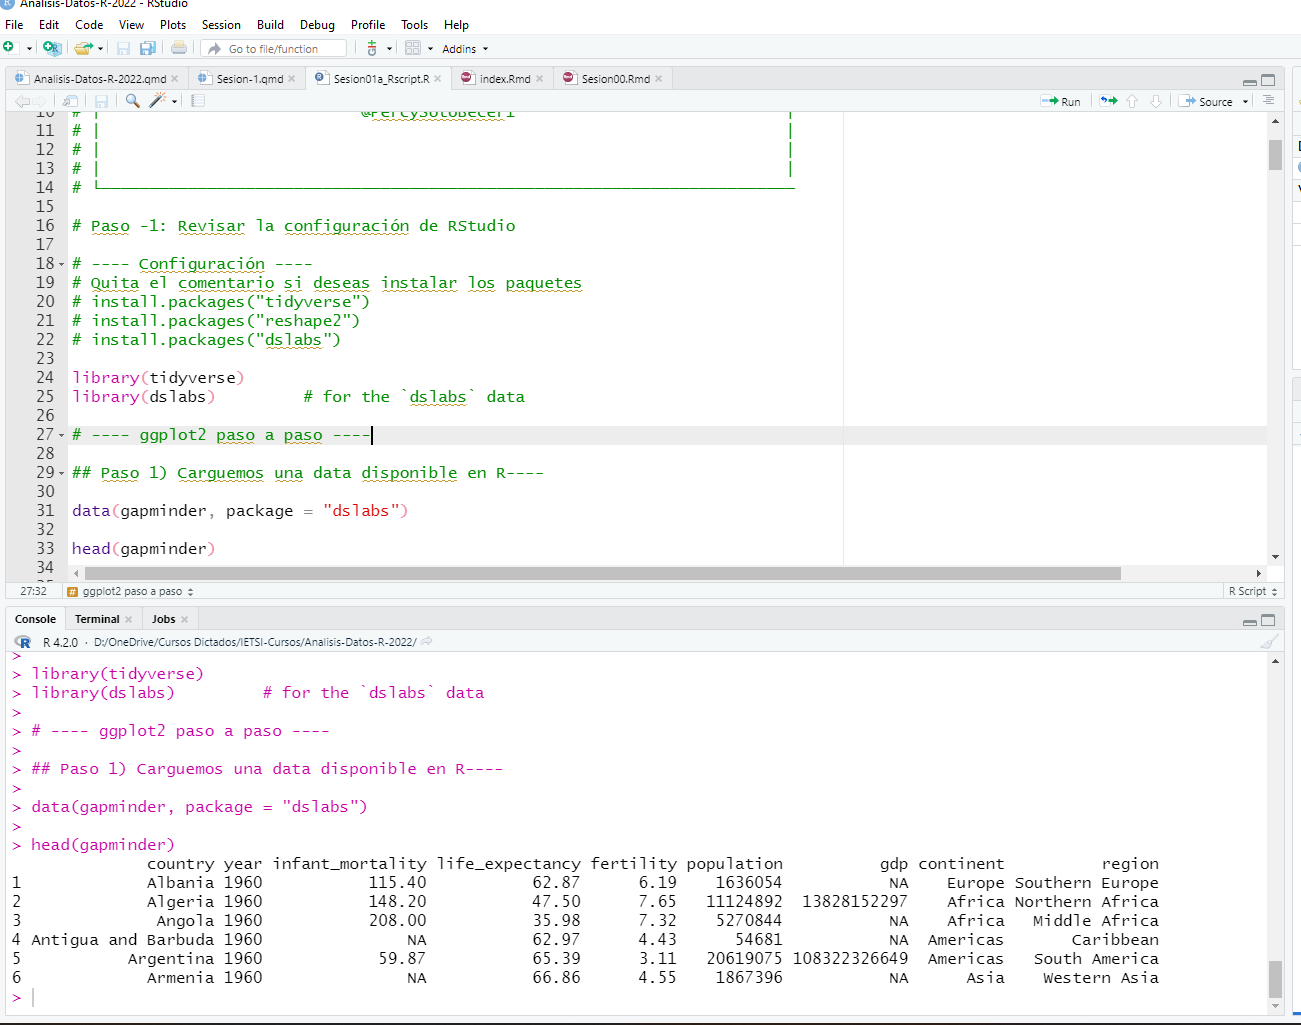The height and width of the screenshot is (1025, 1301).
Task: Click the new project icon in toolbar
Action: point(52,48)
